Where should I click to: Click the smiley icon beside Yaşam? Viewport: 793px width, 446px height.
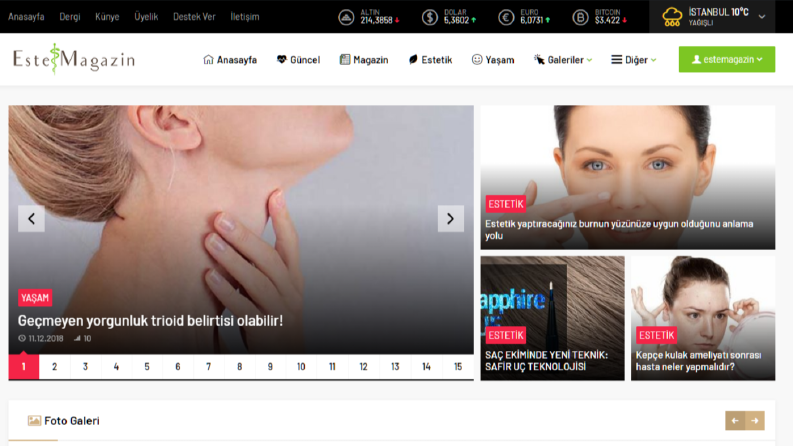click(x=476, y=59)
